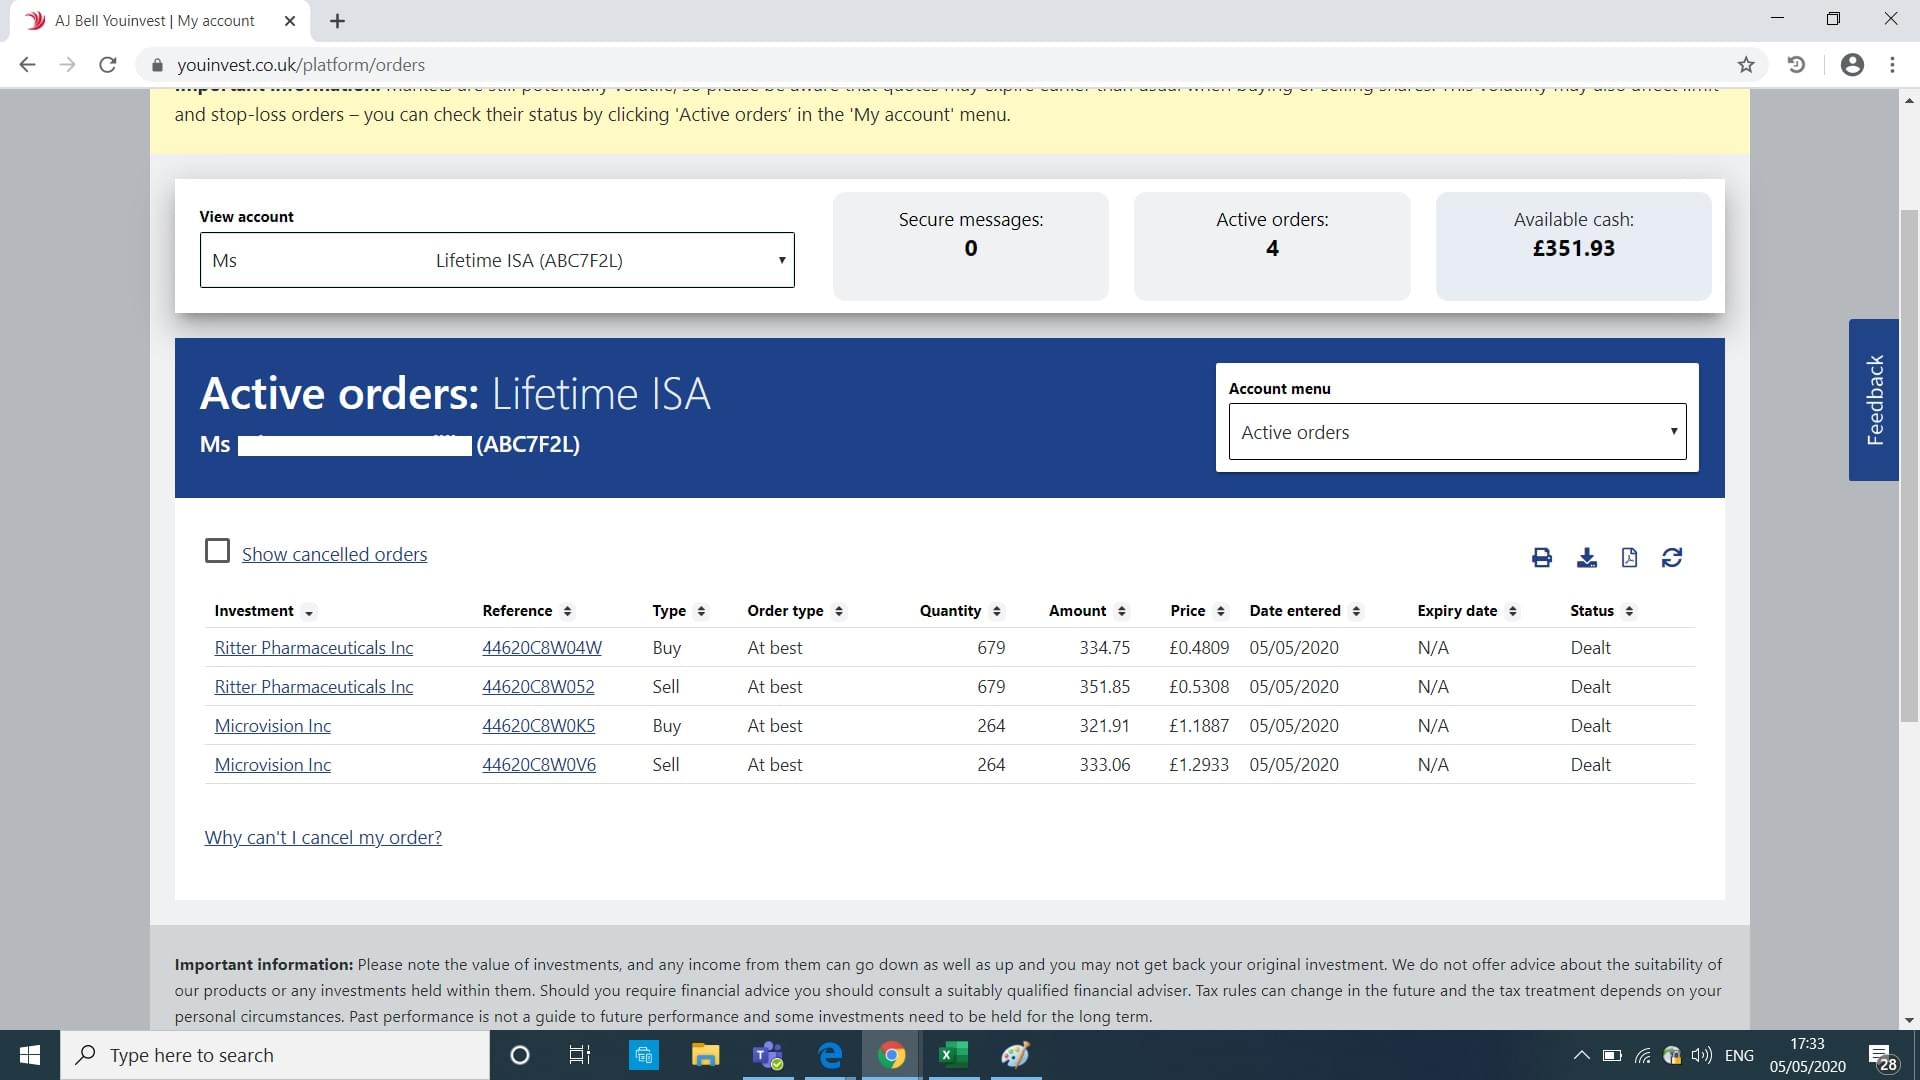Click the refresh orders icon

pyautogui.click(x=1672, y=558)
